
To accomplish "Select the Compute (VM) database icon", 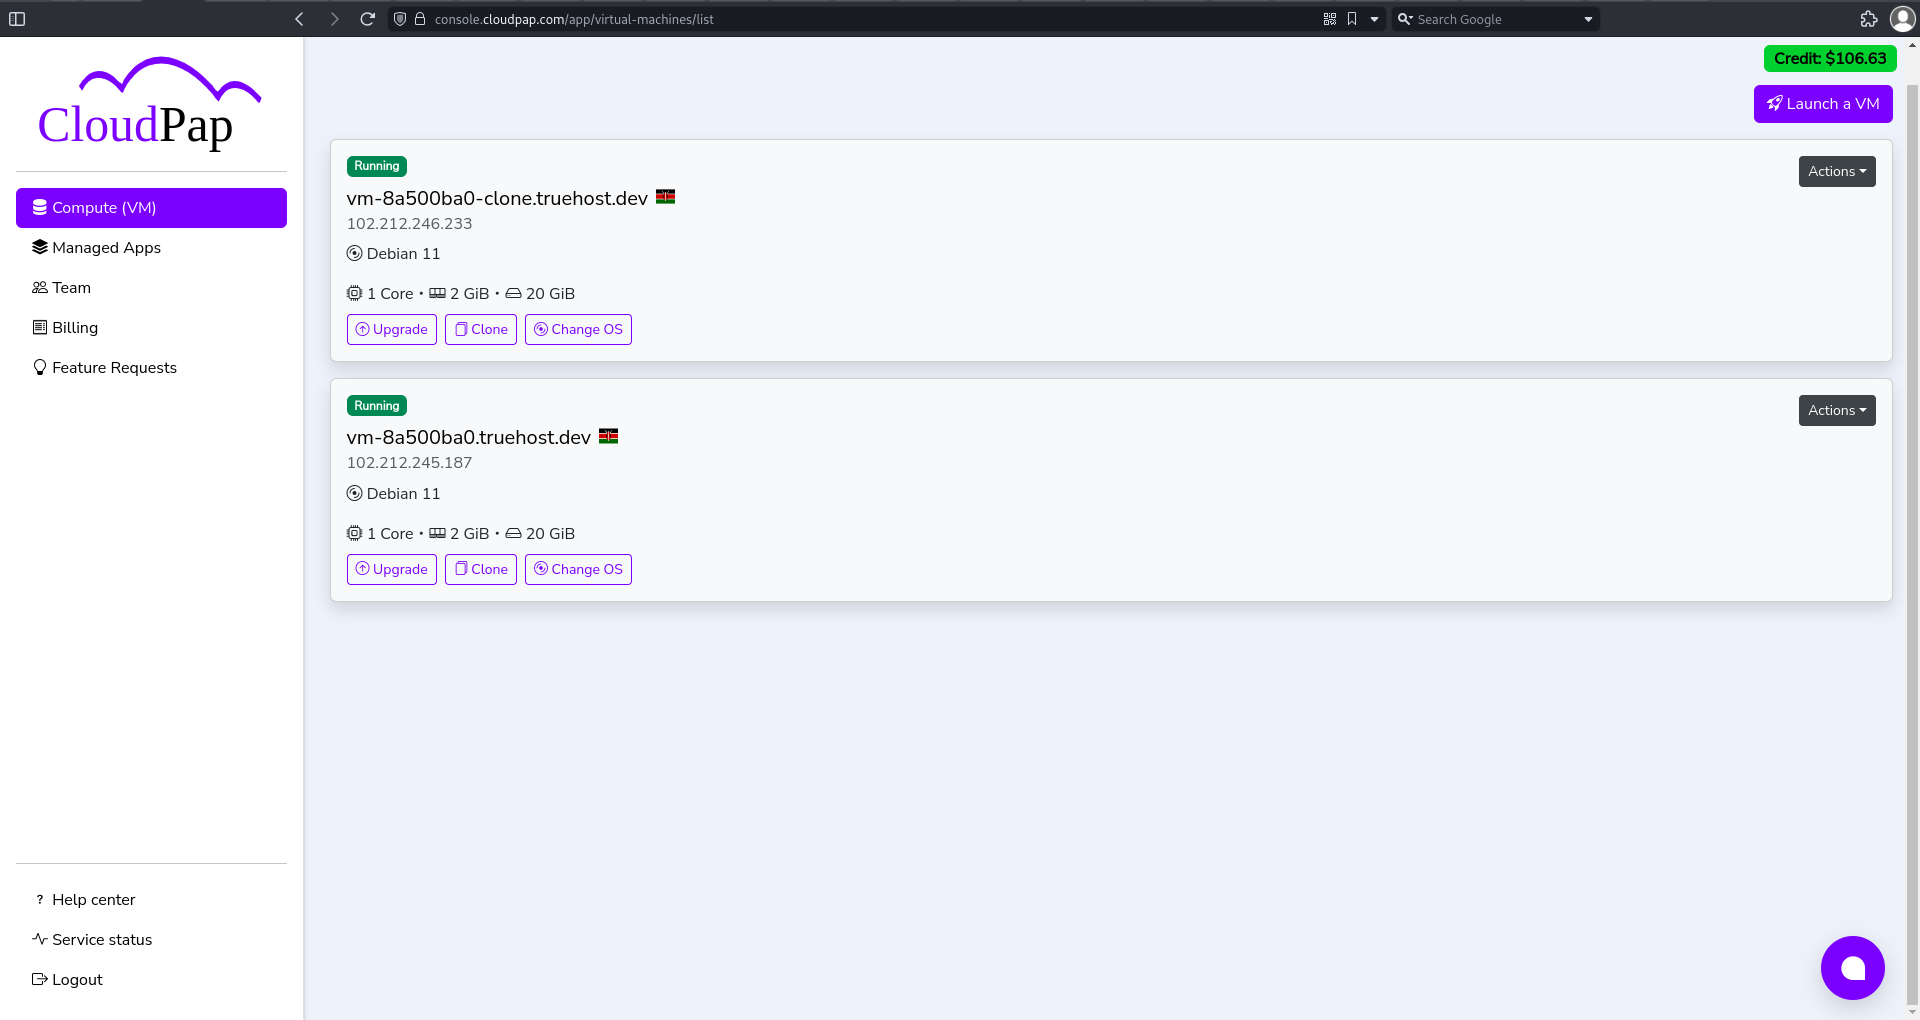I will pos(40,207).
